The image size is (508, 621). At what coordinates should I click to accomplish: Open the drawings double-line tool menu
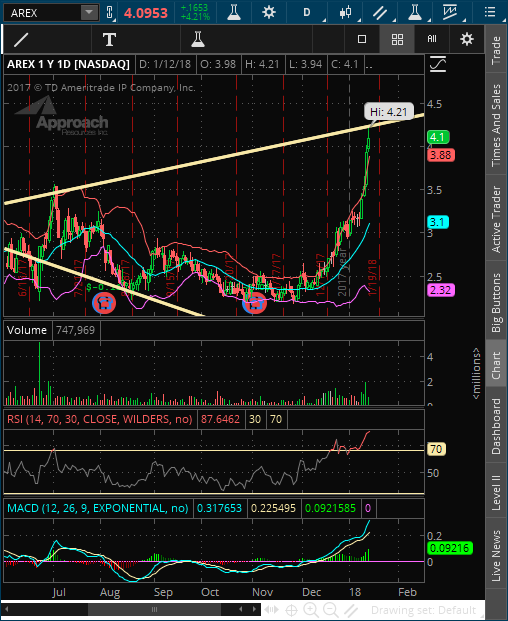[x=380, y=13]
